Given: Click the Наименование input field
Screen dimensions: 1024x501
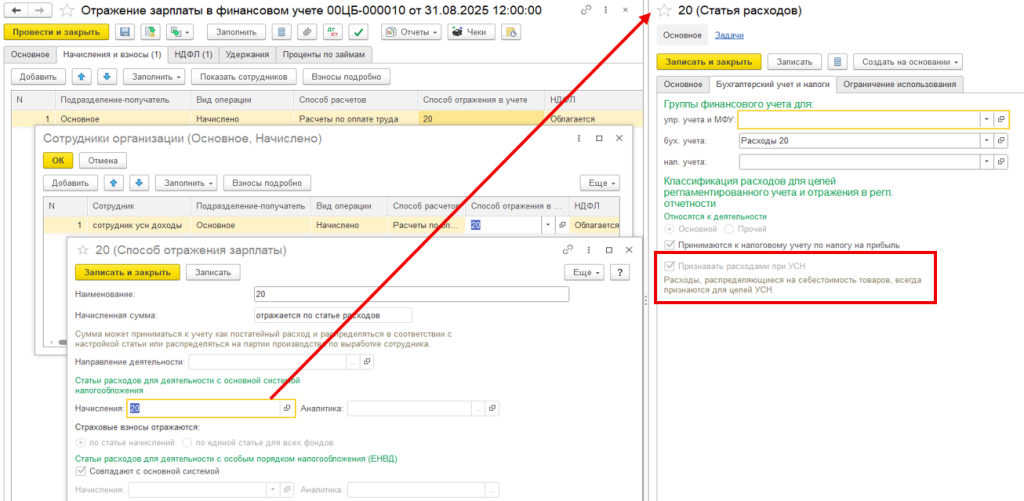Looking at the screenshot, I should click(411, 294).
